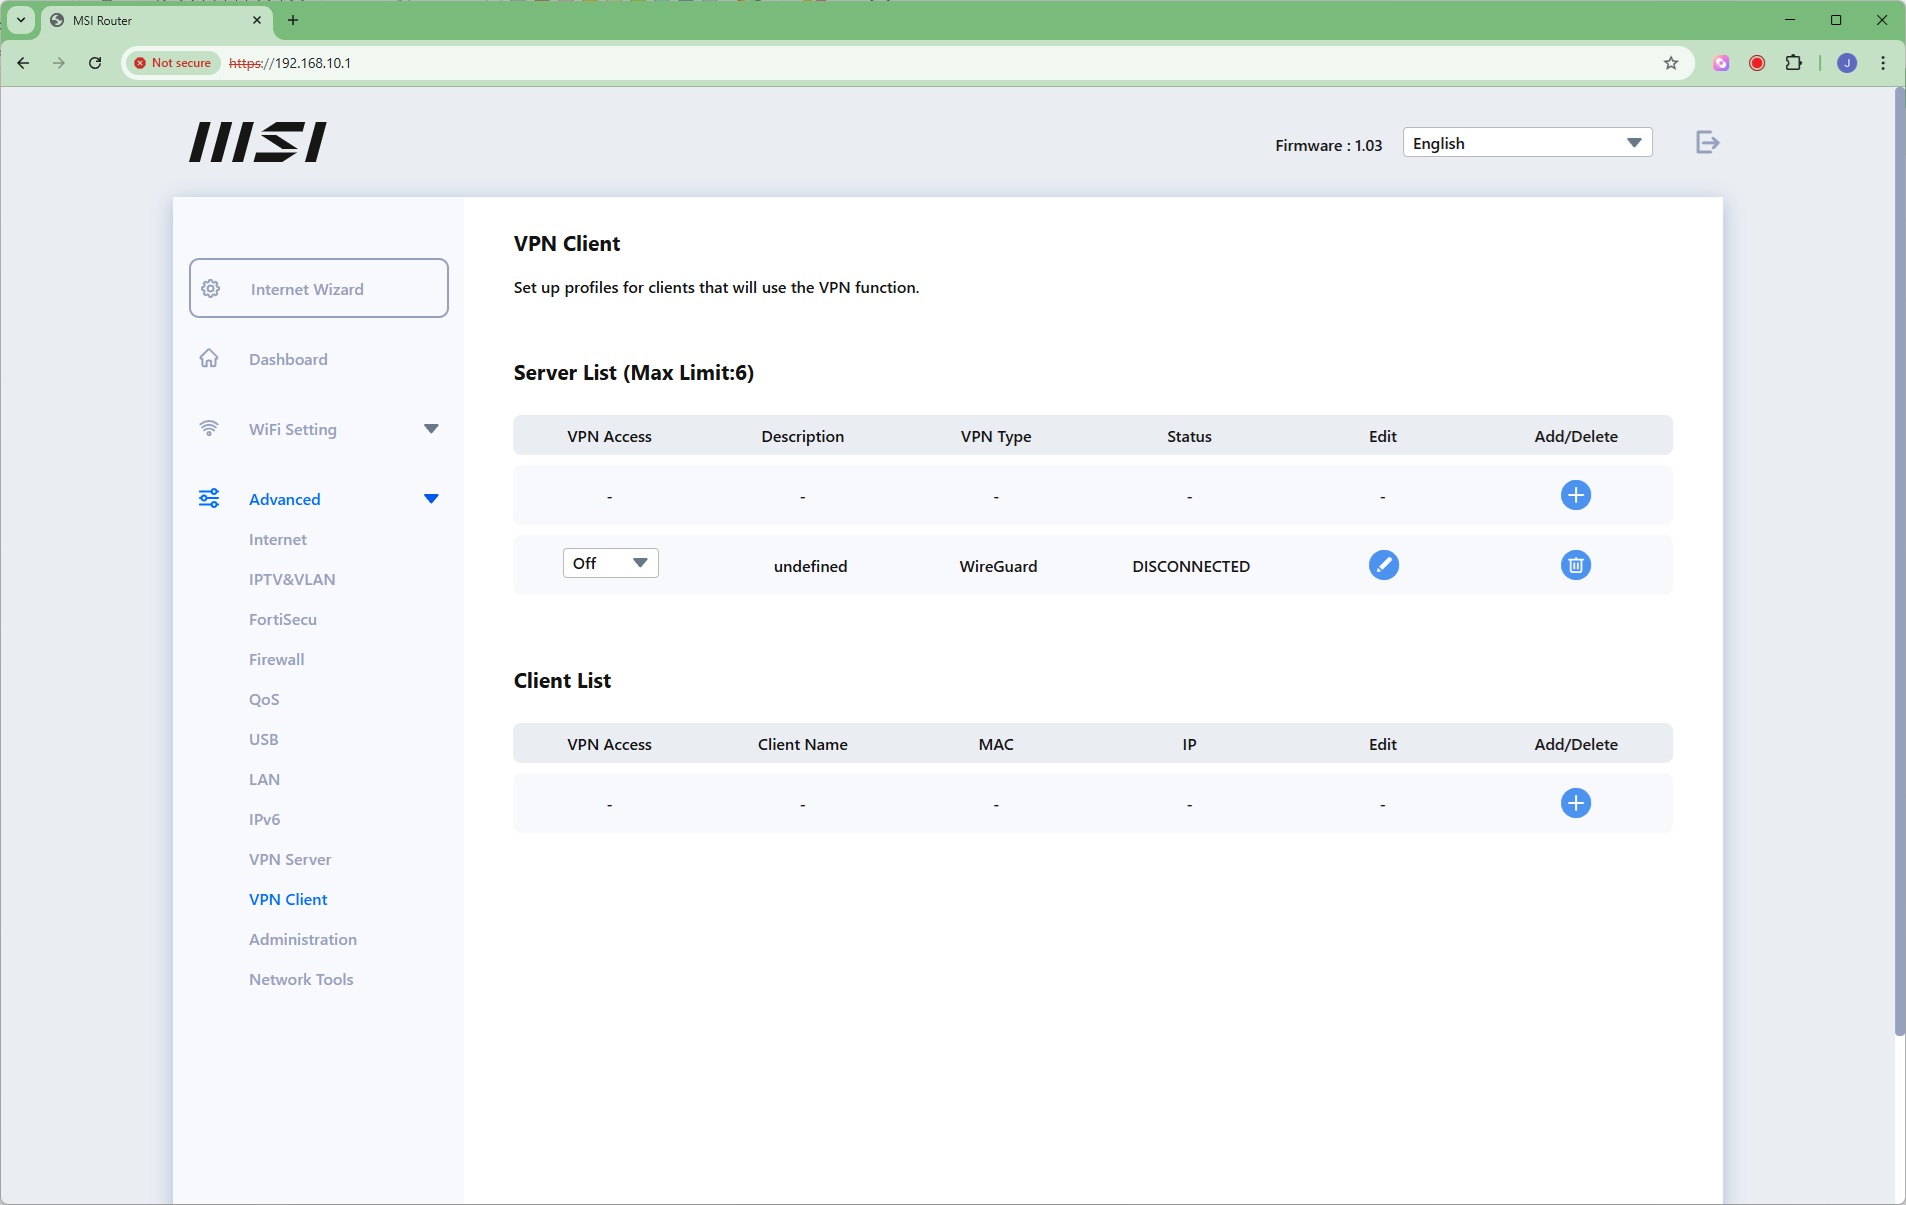Open the Administration menu item

click(302, 939)
